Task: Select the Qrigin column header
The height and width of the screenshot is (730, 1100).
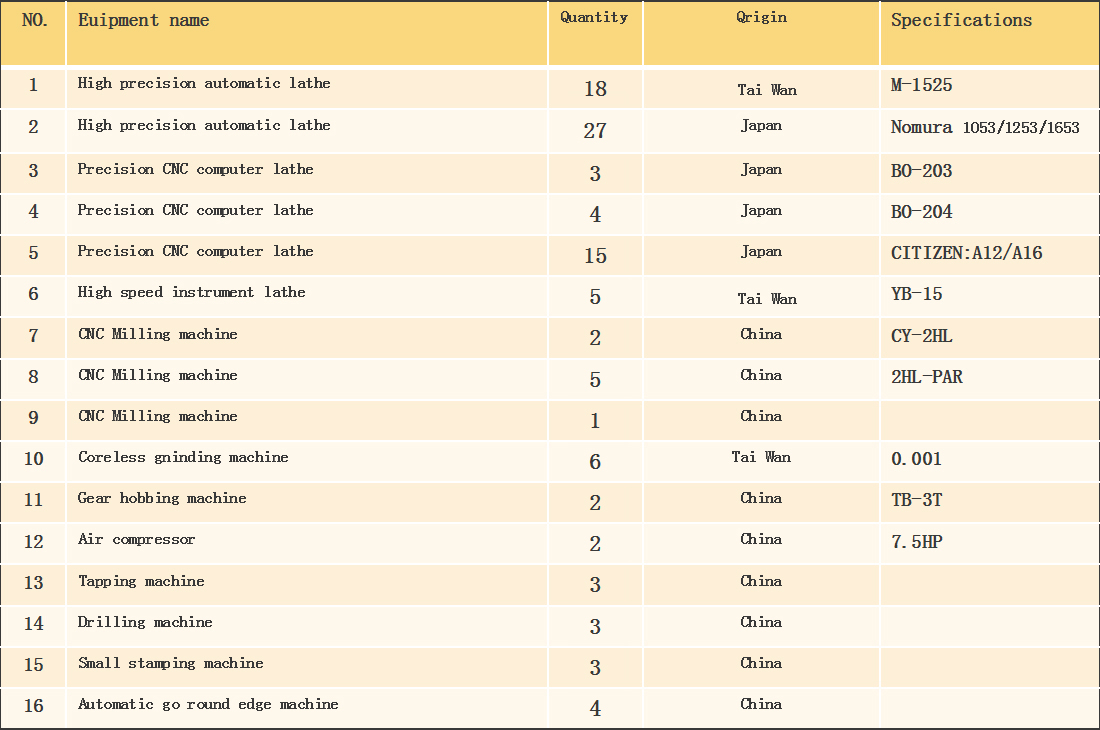Action: [x=761, y=18]
